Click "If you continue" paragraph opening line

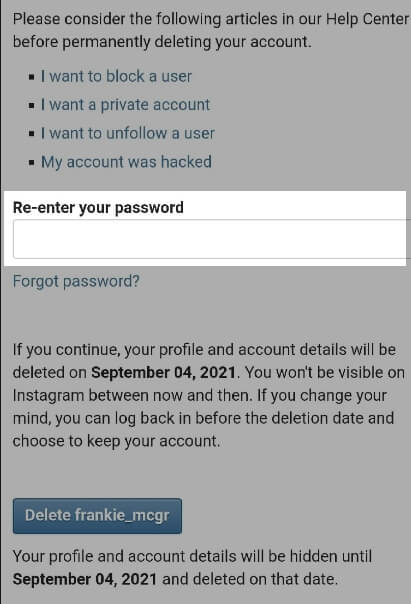(x=204, y=350)
